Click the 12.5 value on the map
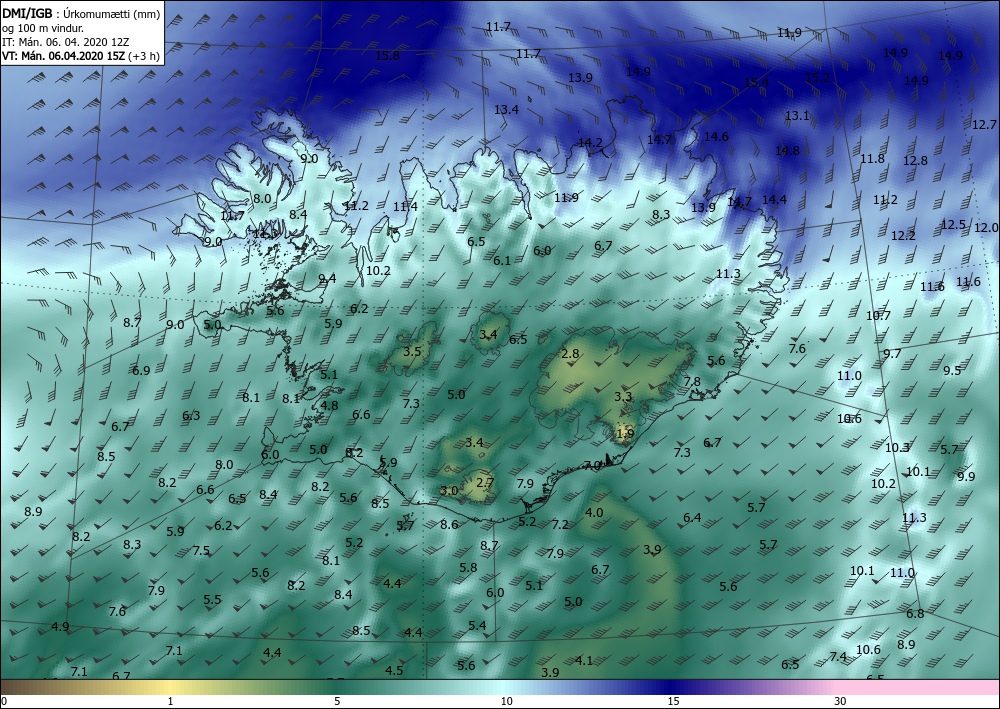Screen dimensions: 1000x709 pos(953,224)
